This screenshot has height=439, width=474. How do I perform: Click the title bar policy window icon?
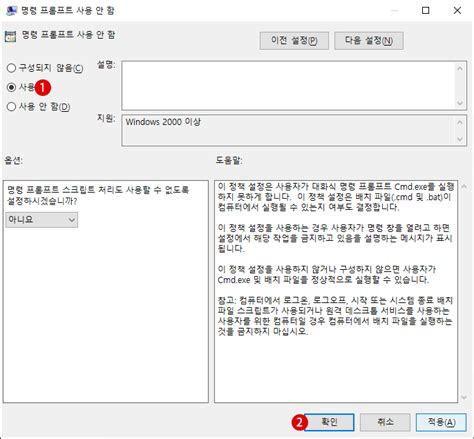click(11, 11)
